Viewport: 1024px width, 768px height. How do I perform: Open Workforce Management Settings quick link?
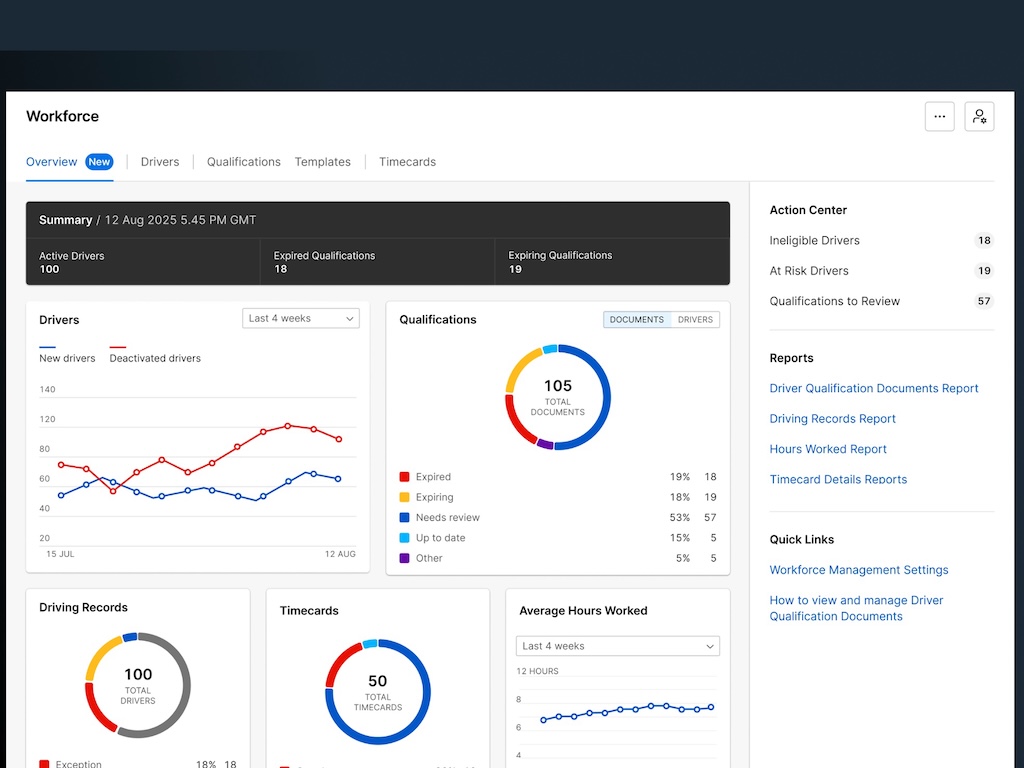click(x=859, y=570)
